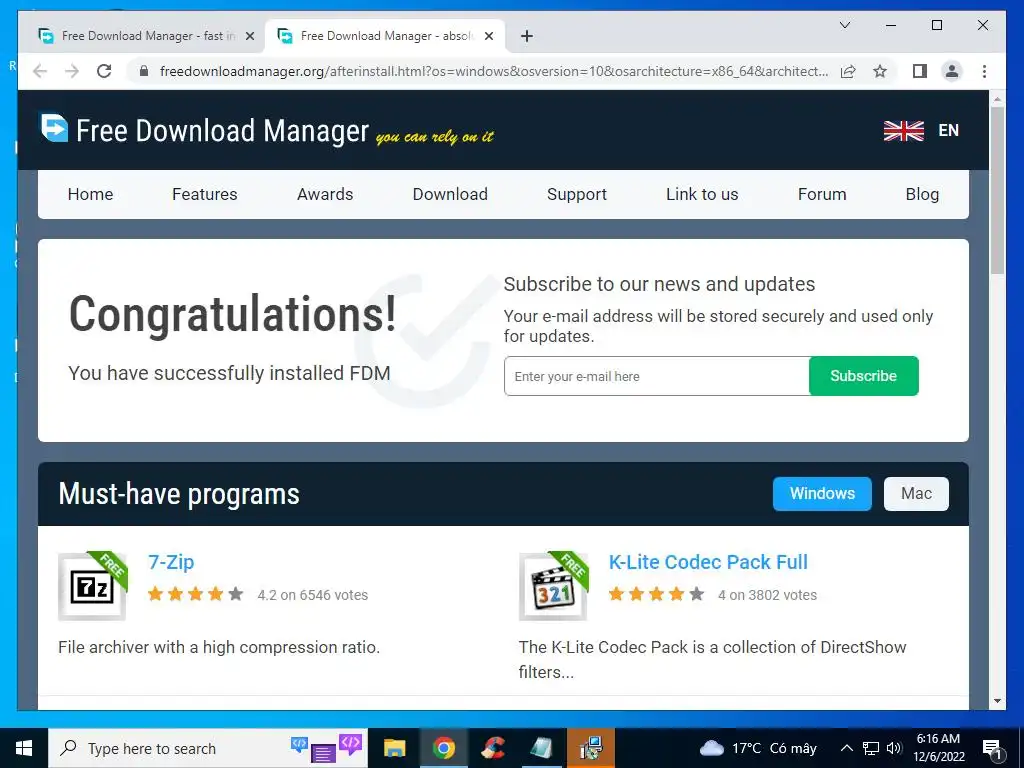
Task: Click the 7-Zip program icon
Action: pyautogui.click(x=93, y=586)
